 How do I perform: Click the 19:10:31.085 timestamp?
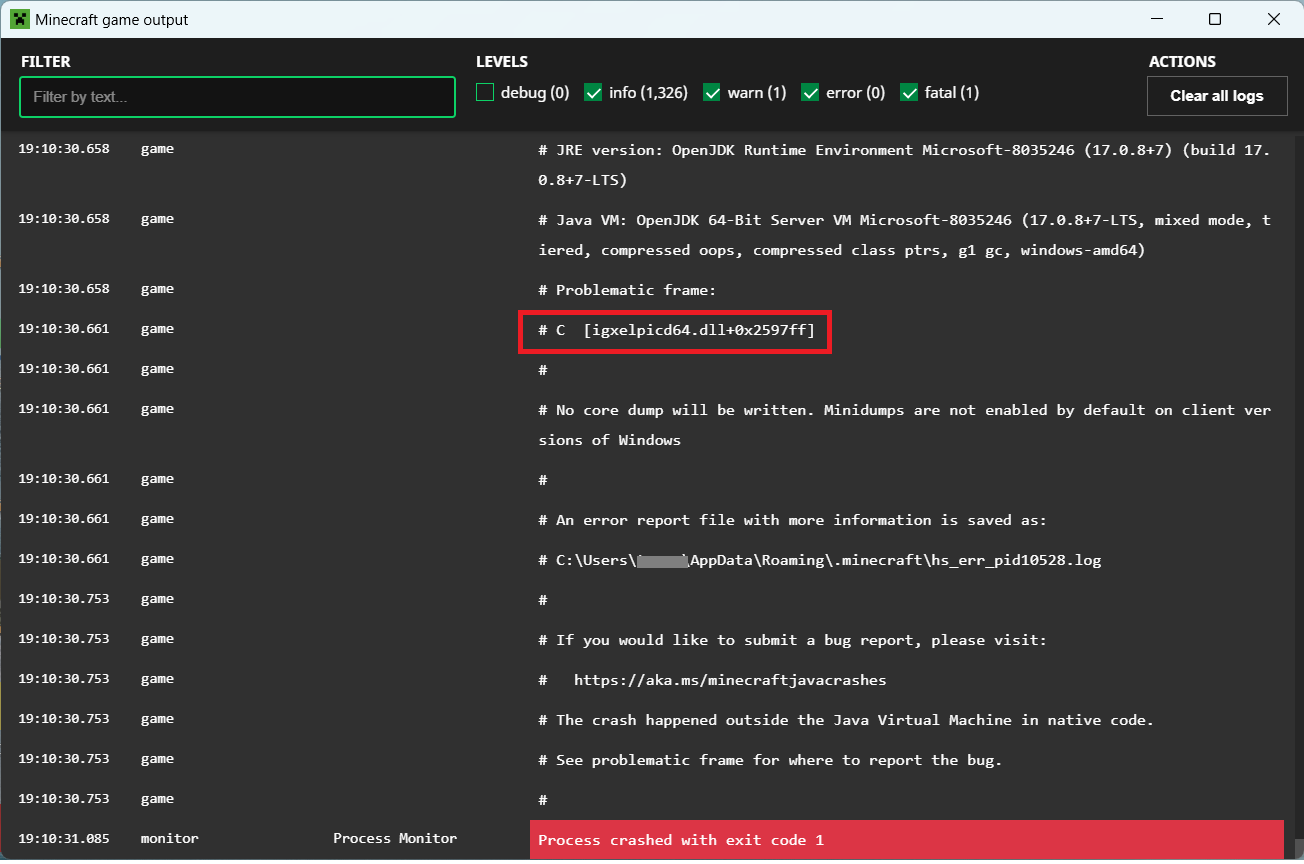(x=64, y=839)
